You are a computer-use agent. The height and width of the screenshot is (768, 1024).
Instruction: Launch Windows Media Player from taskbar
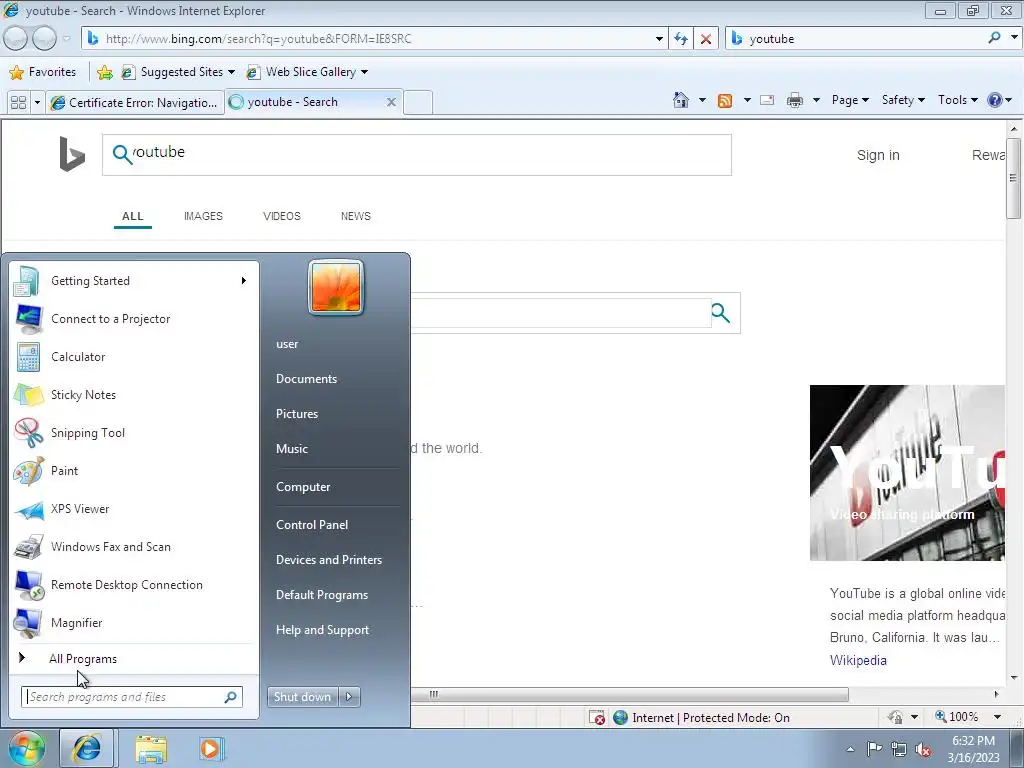pyautogui.click(x=211, y=748)
